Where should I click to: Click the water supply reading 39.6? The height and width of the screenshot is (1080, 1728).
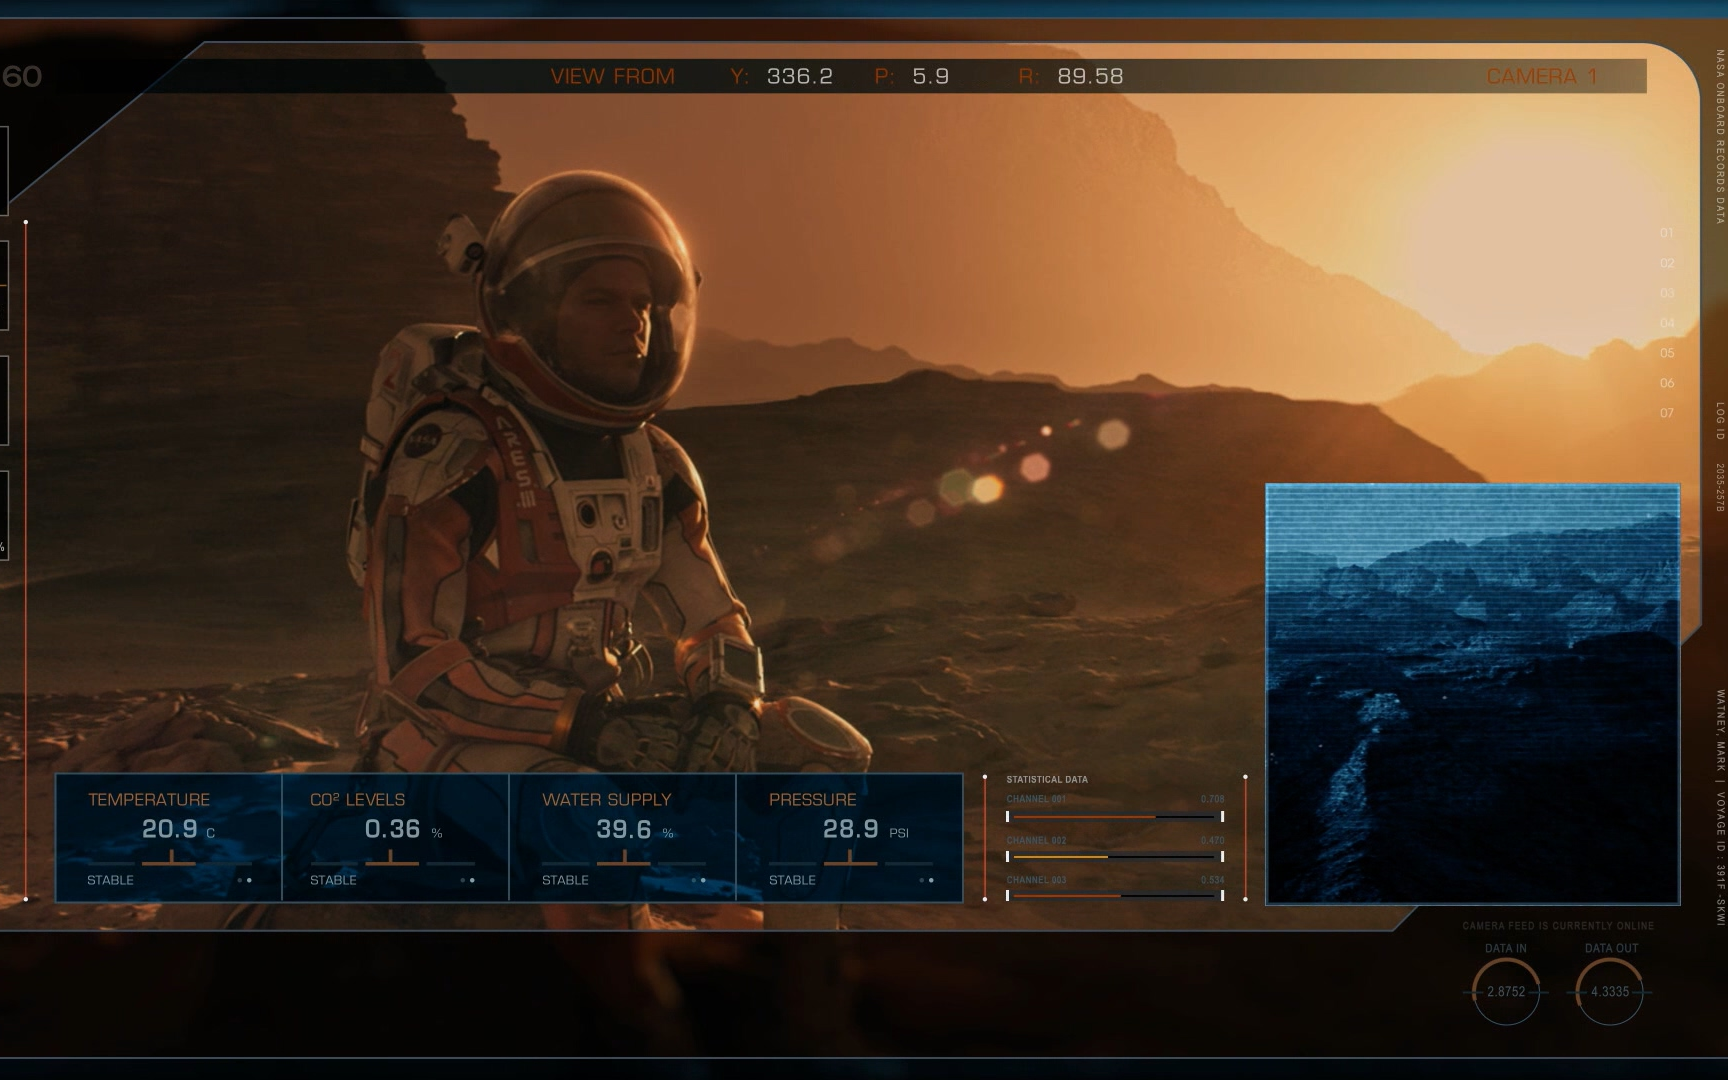[623, 829]
